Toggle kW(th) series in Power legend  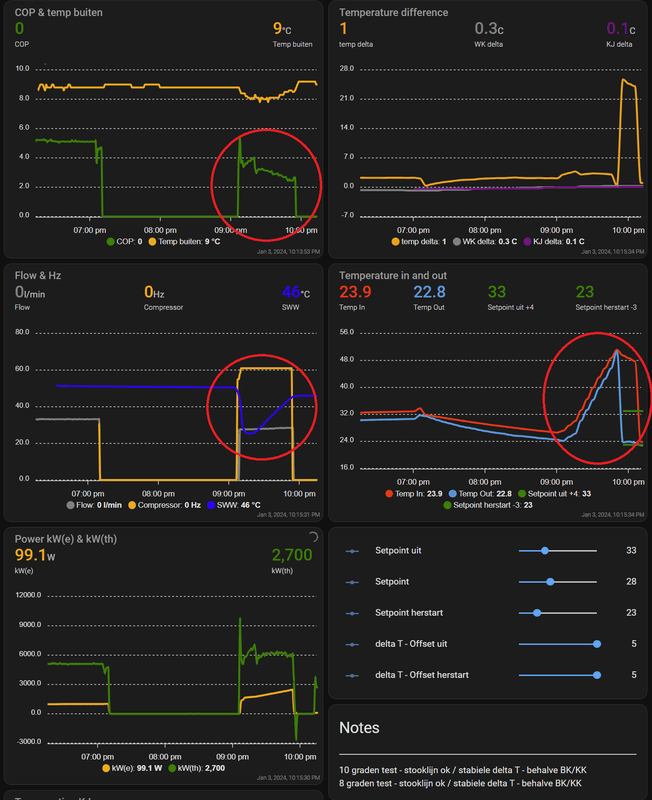(x=196, y=768)
